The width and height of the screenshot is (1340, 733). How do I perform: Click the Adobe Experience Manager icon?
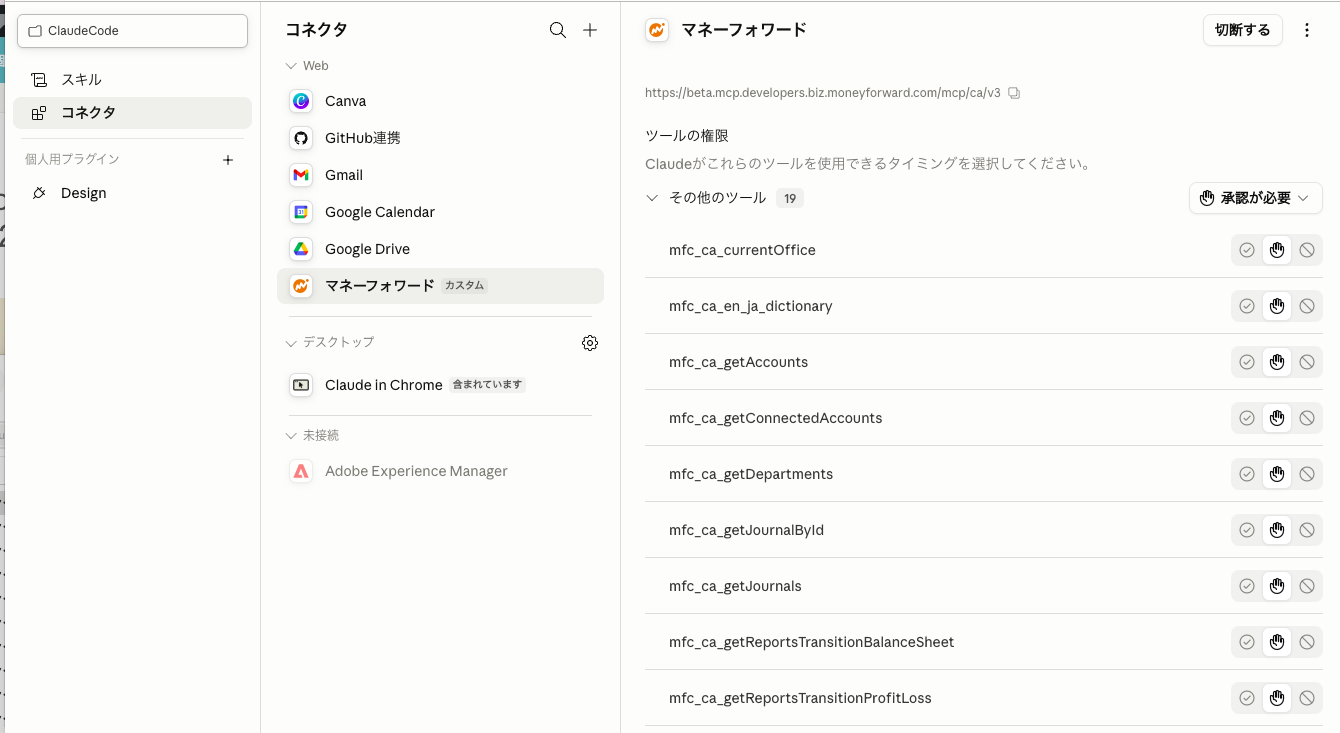[x=301, y=471]
